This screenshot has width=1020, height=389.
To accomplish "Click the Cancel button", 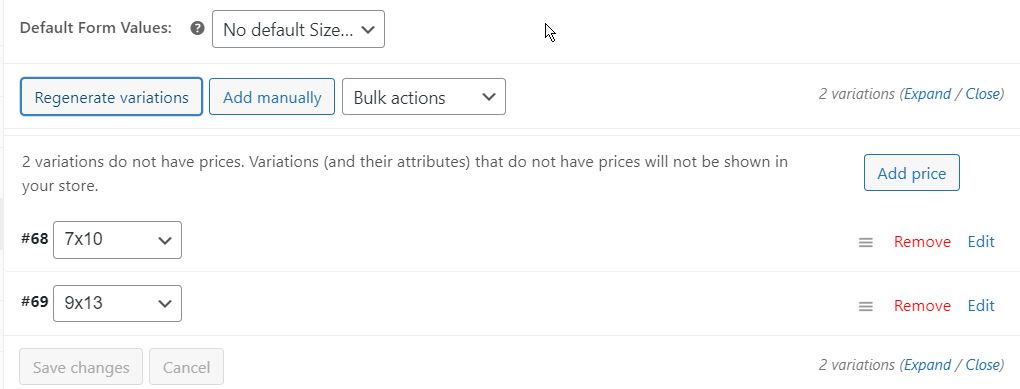I will (x=186, y=367).
